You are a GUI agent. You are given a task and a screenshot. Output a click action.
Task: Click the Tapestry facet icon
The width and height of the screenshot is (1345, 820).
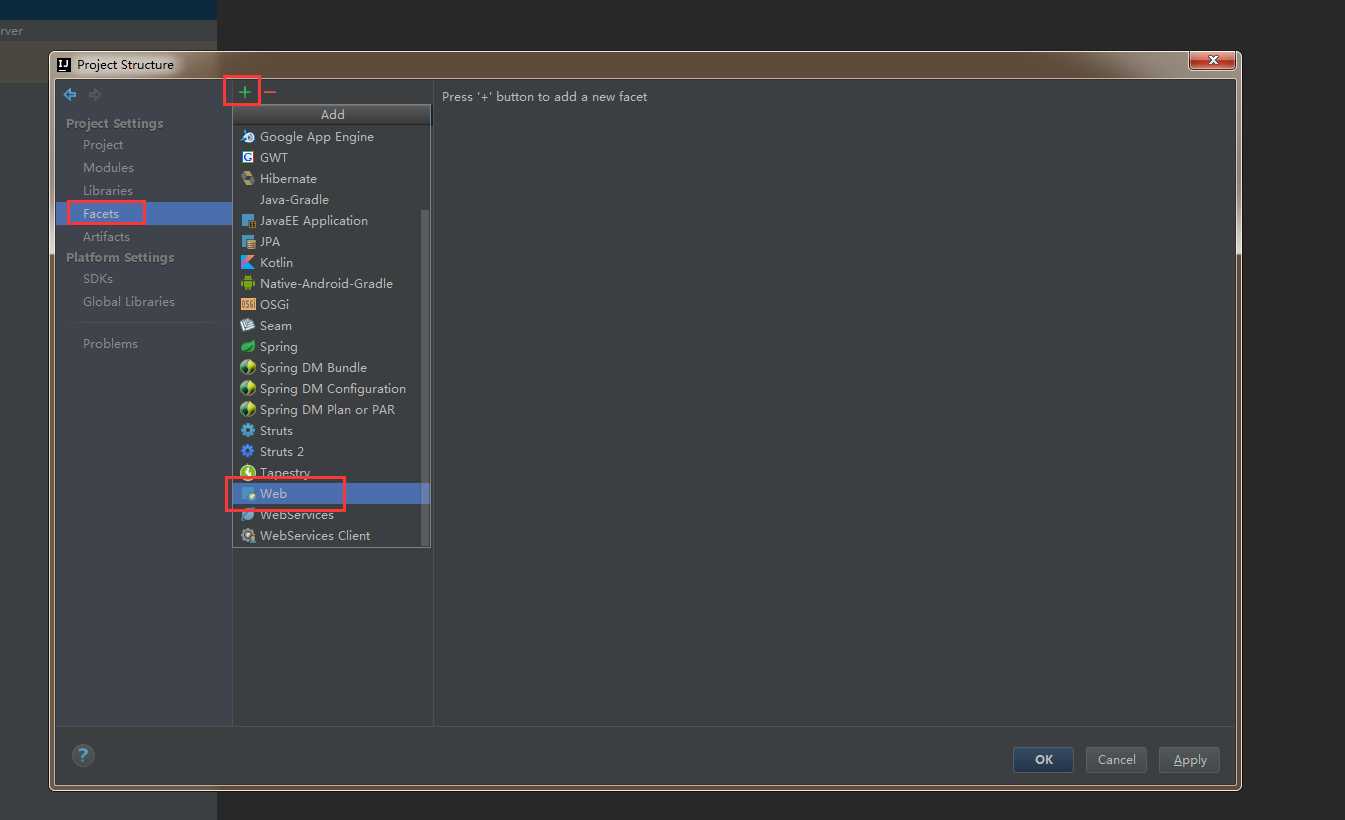(x=248, y=473)
